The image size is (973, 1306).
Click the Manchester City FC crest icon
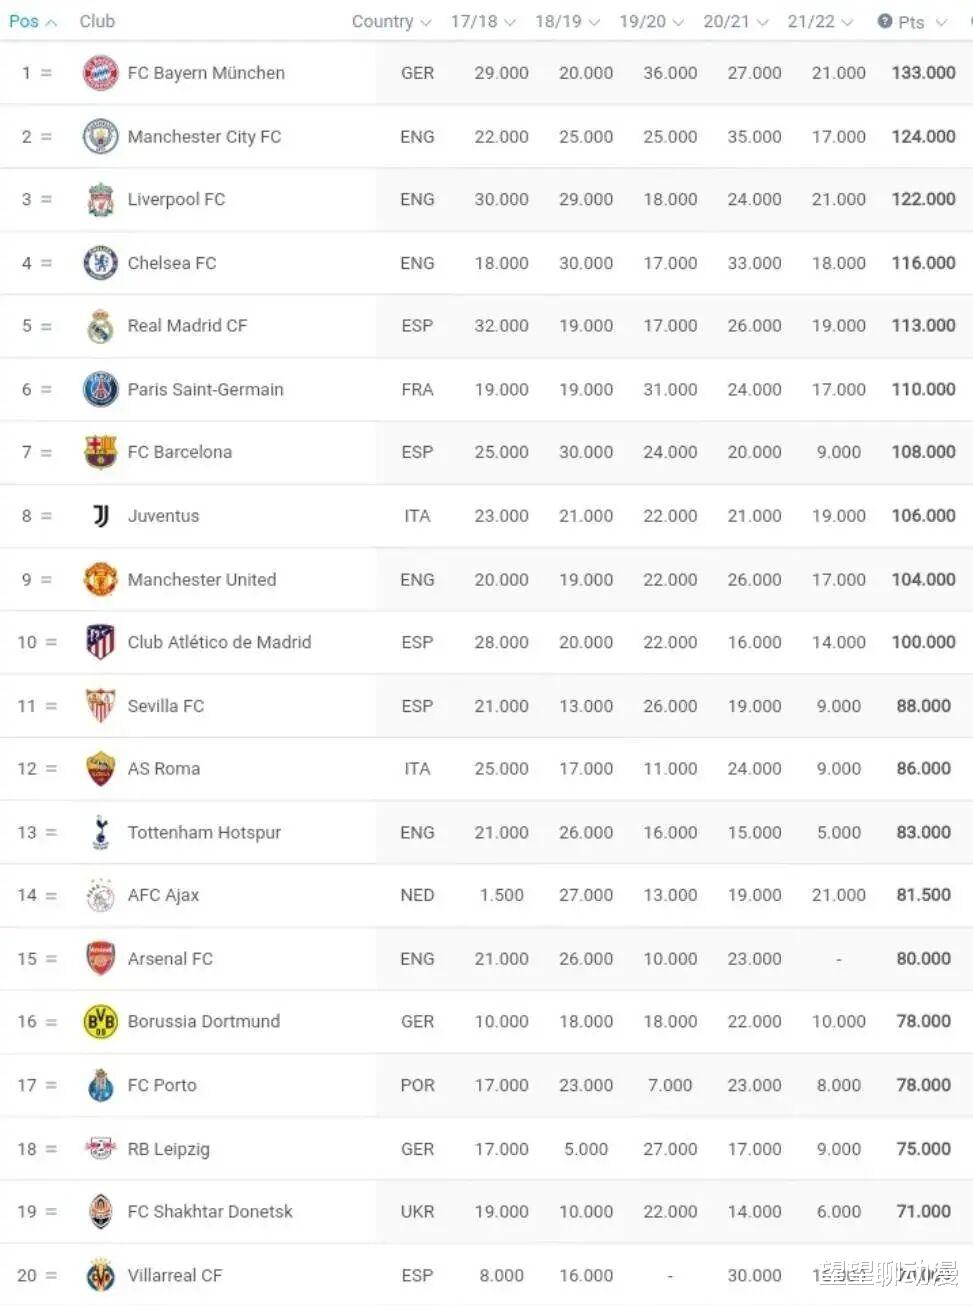point(100,136)
